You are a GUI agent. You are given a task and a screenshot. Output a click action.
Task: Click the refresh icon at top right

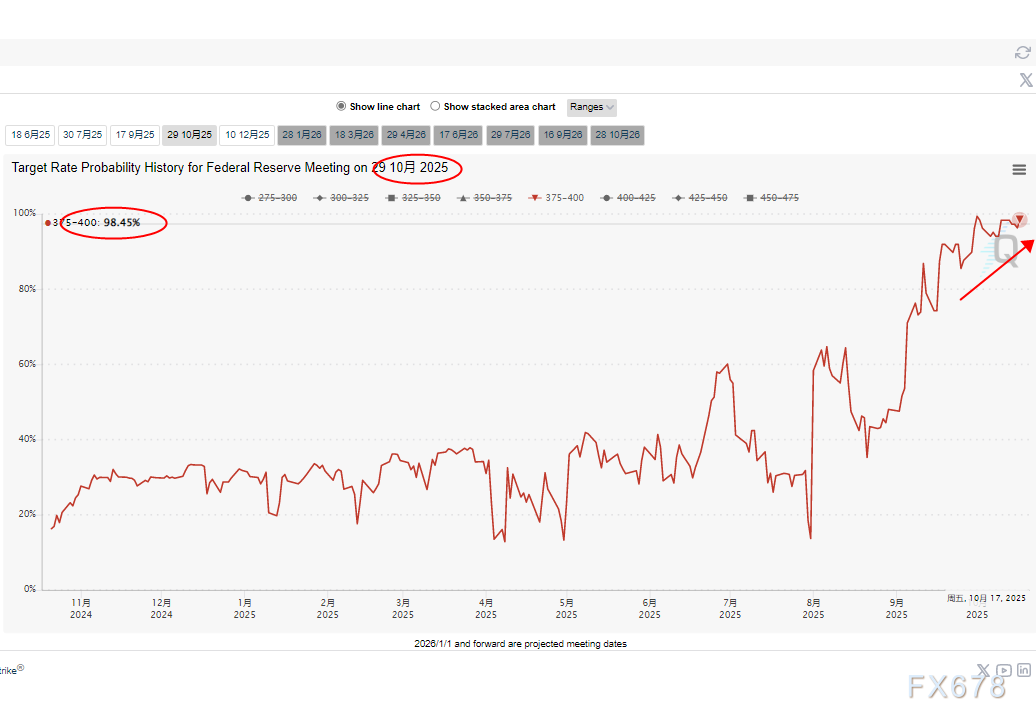1022,52
